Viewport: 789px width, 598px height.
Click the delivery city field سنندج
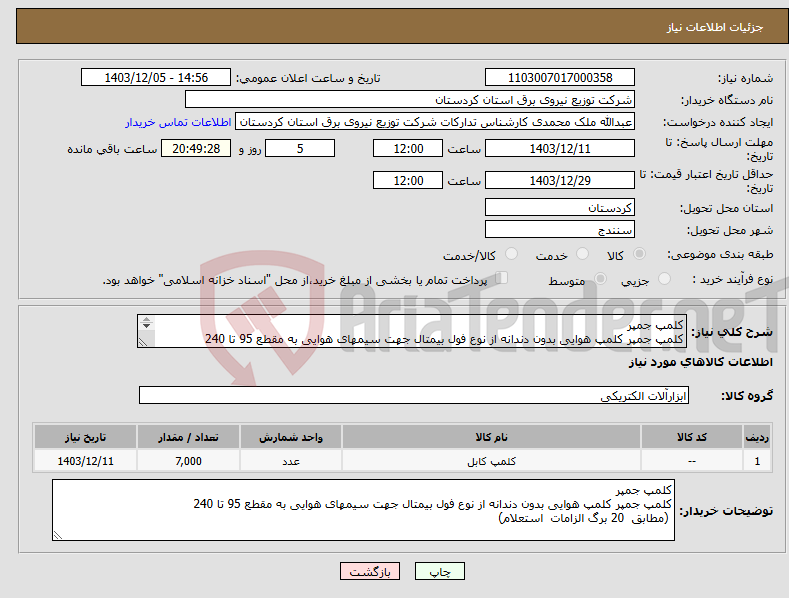coord(560,230)
